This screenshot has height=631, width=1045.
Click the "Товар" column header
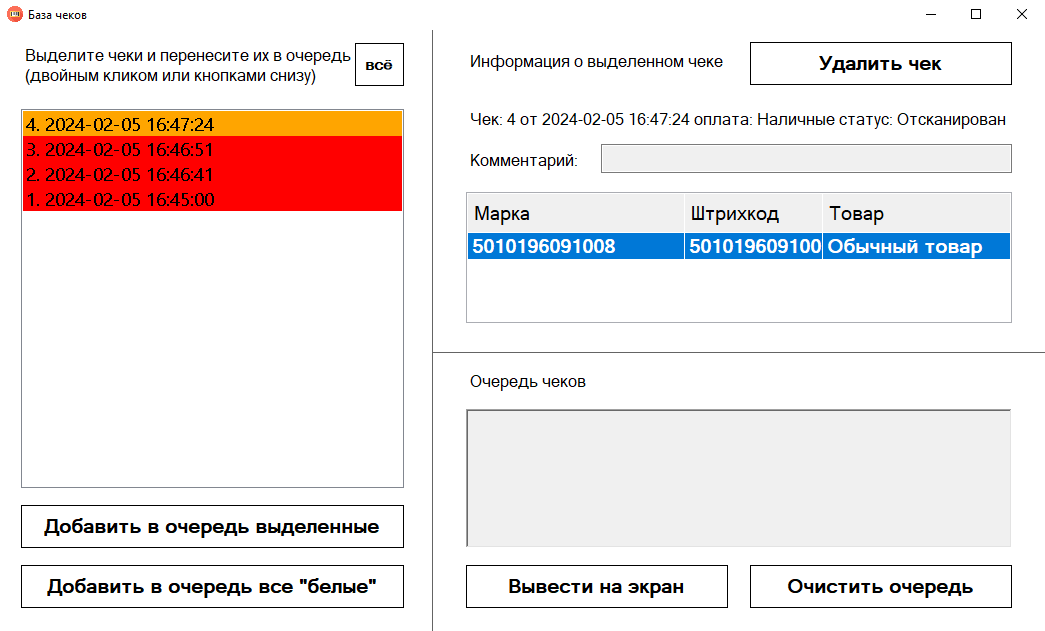coord(915,214)
